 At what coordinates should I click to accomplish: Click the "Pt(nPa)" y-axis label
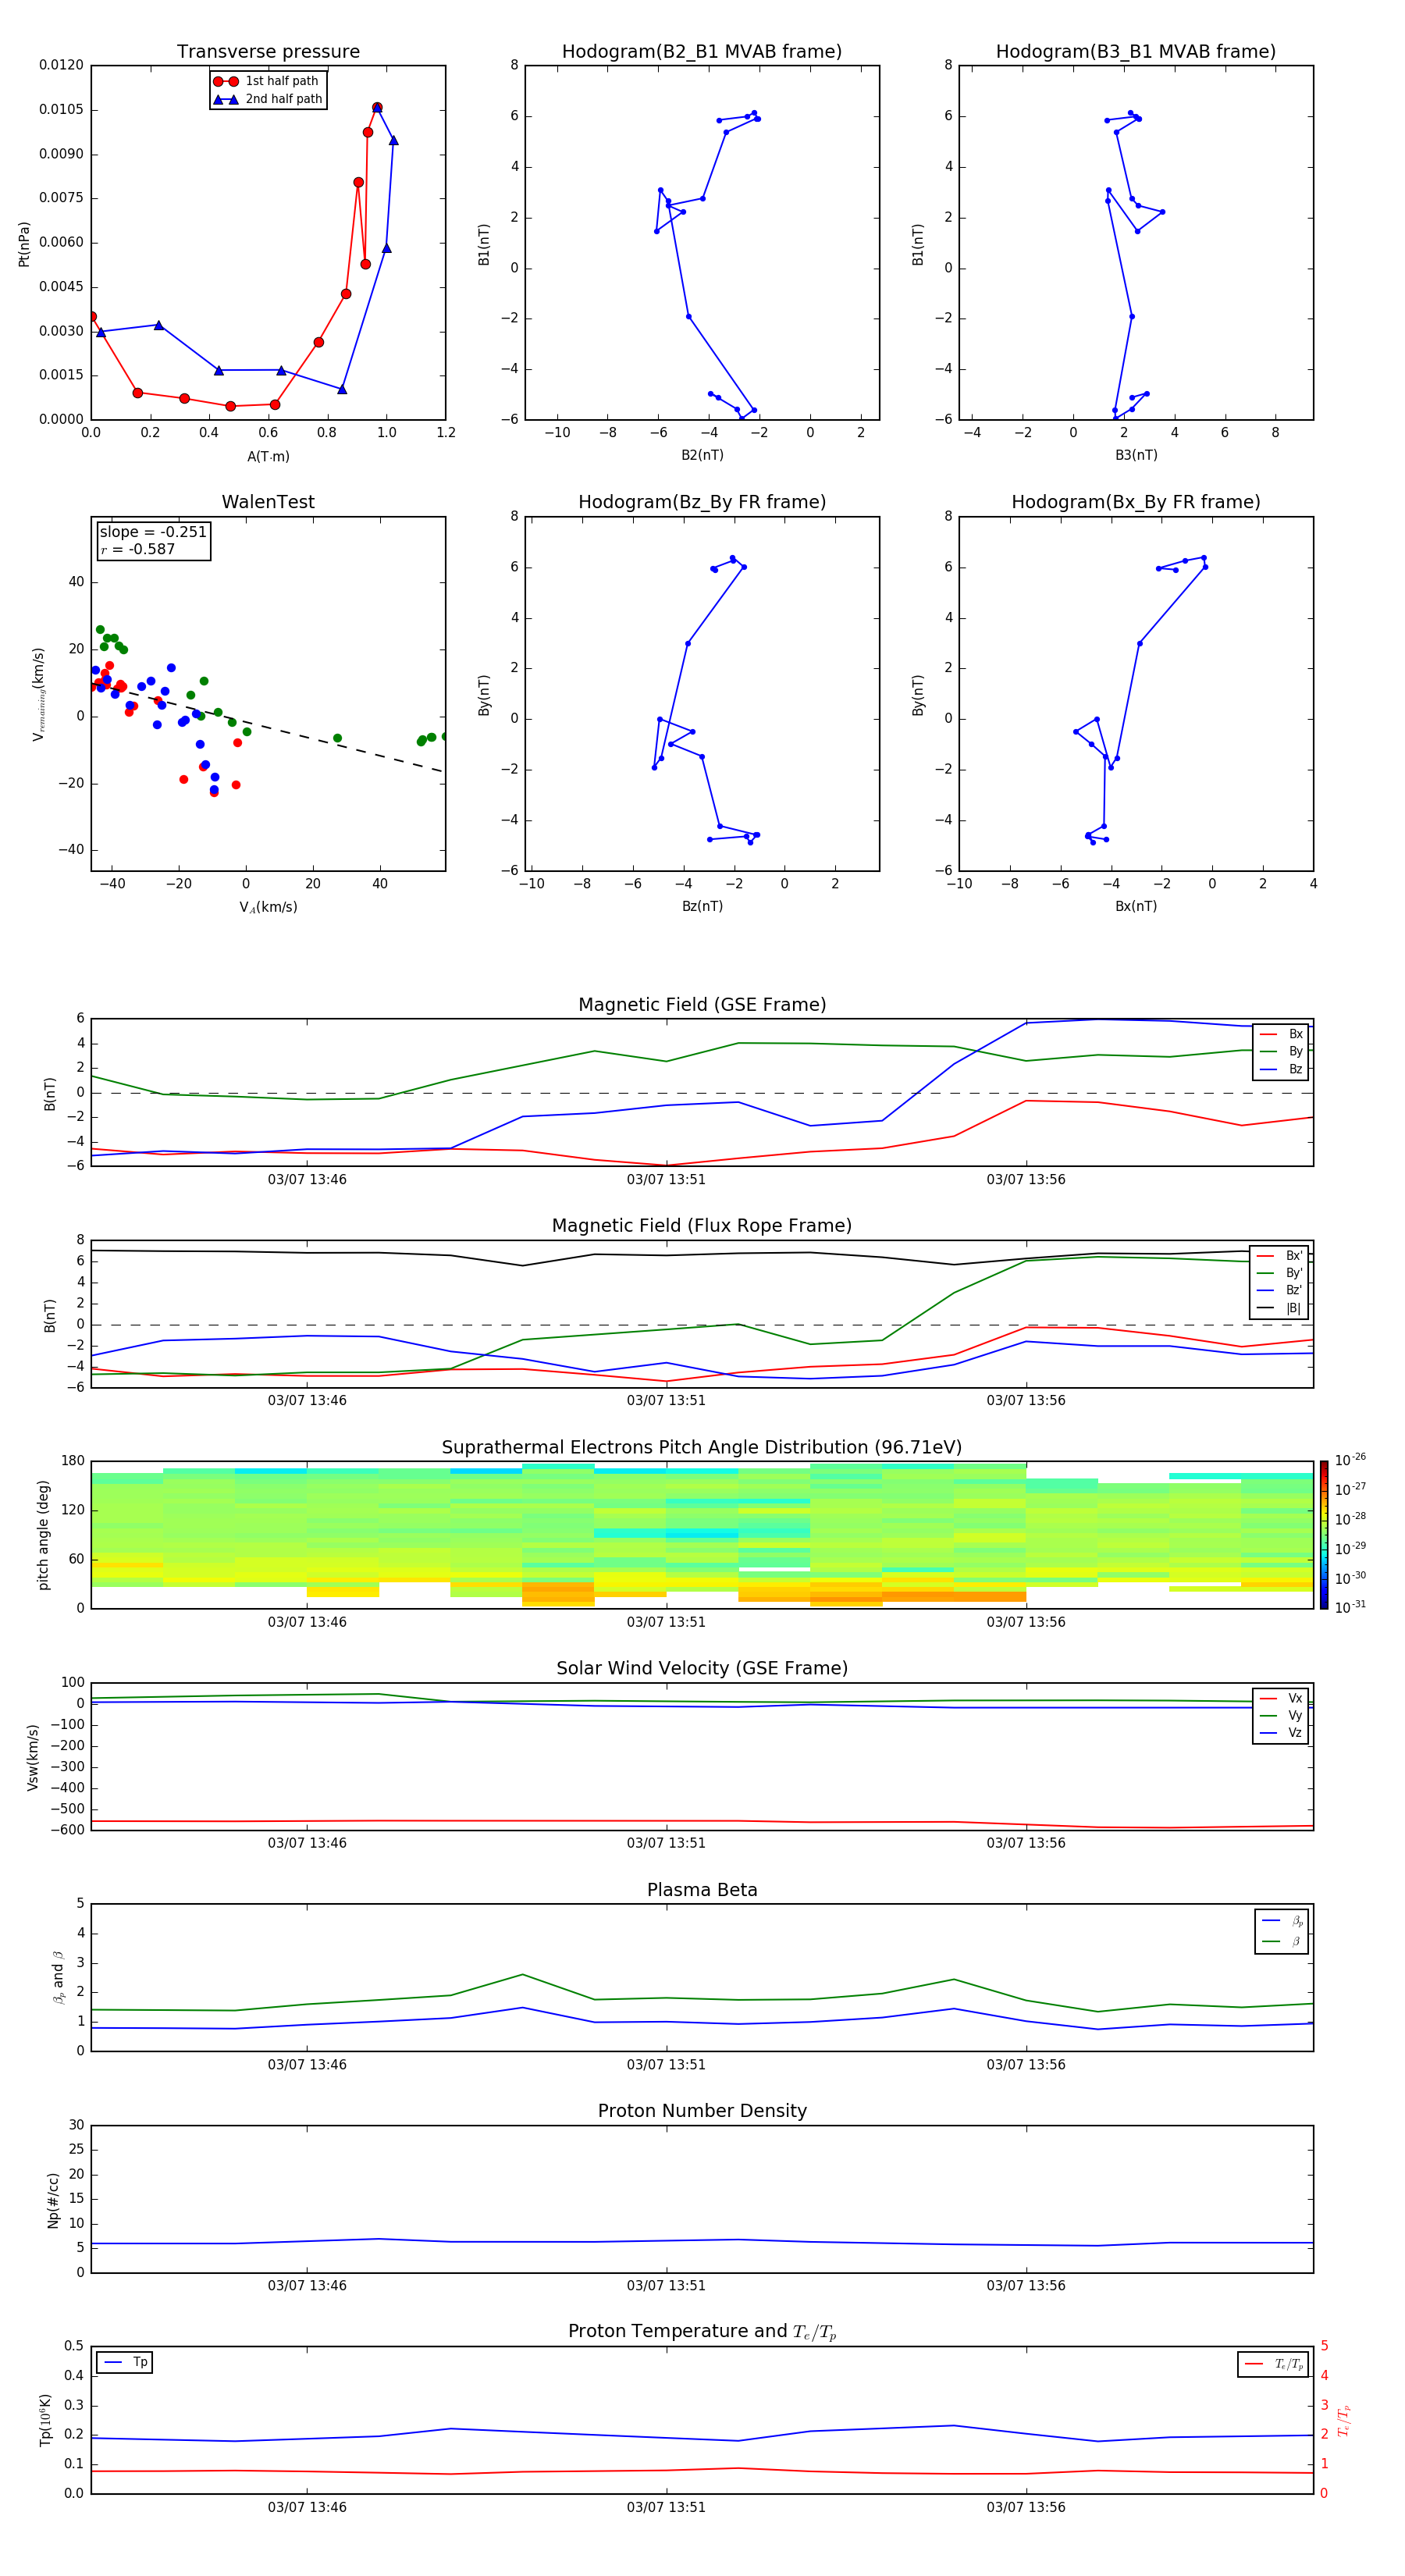[x=24, y=243]
